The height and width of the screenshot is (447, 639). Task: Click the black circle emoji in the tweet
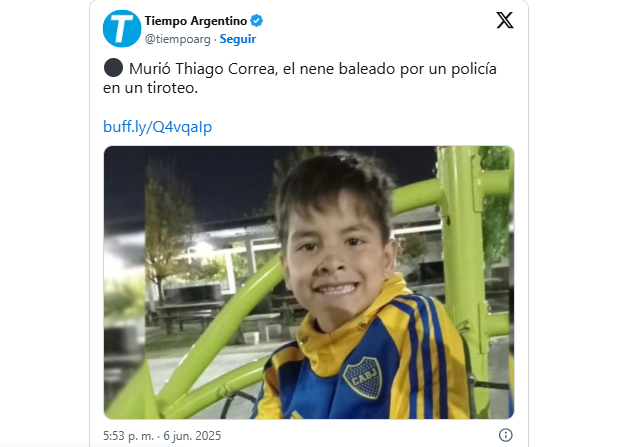click(x=113, y=68)
